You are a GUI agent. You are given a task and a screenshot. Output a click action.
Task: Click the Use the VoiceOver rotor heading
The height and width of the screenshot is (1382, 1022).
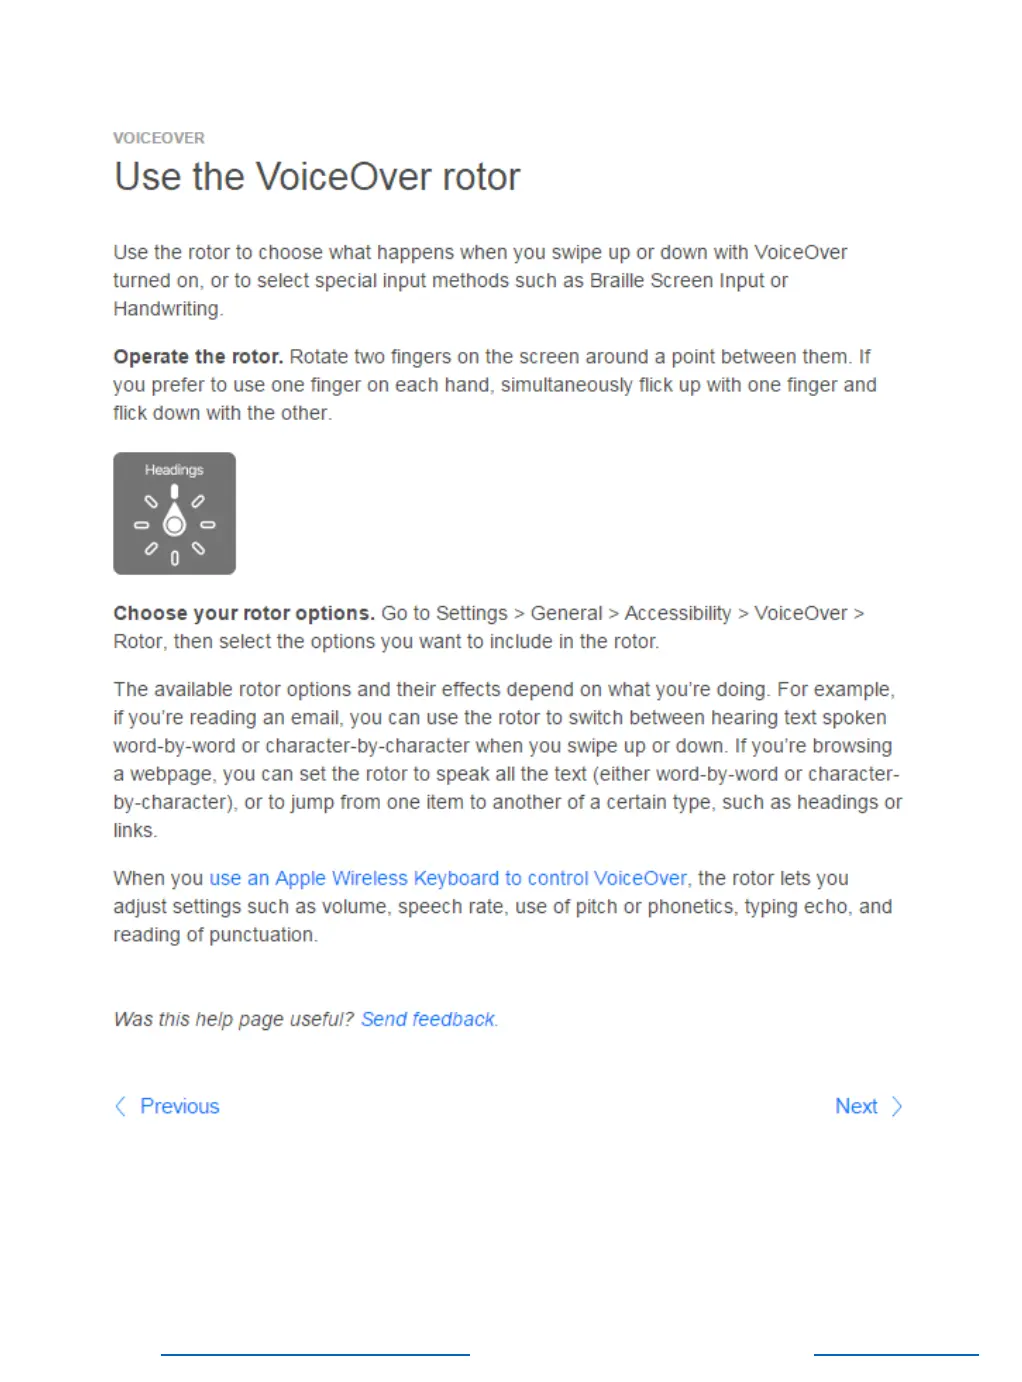317,177
